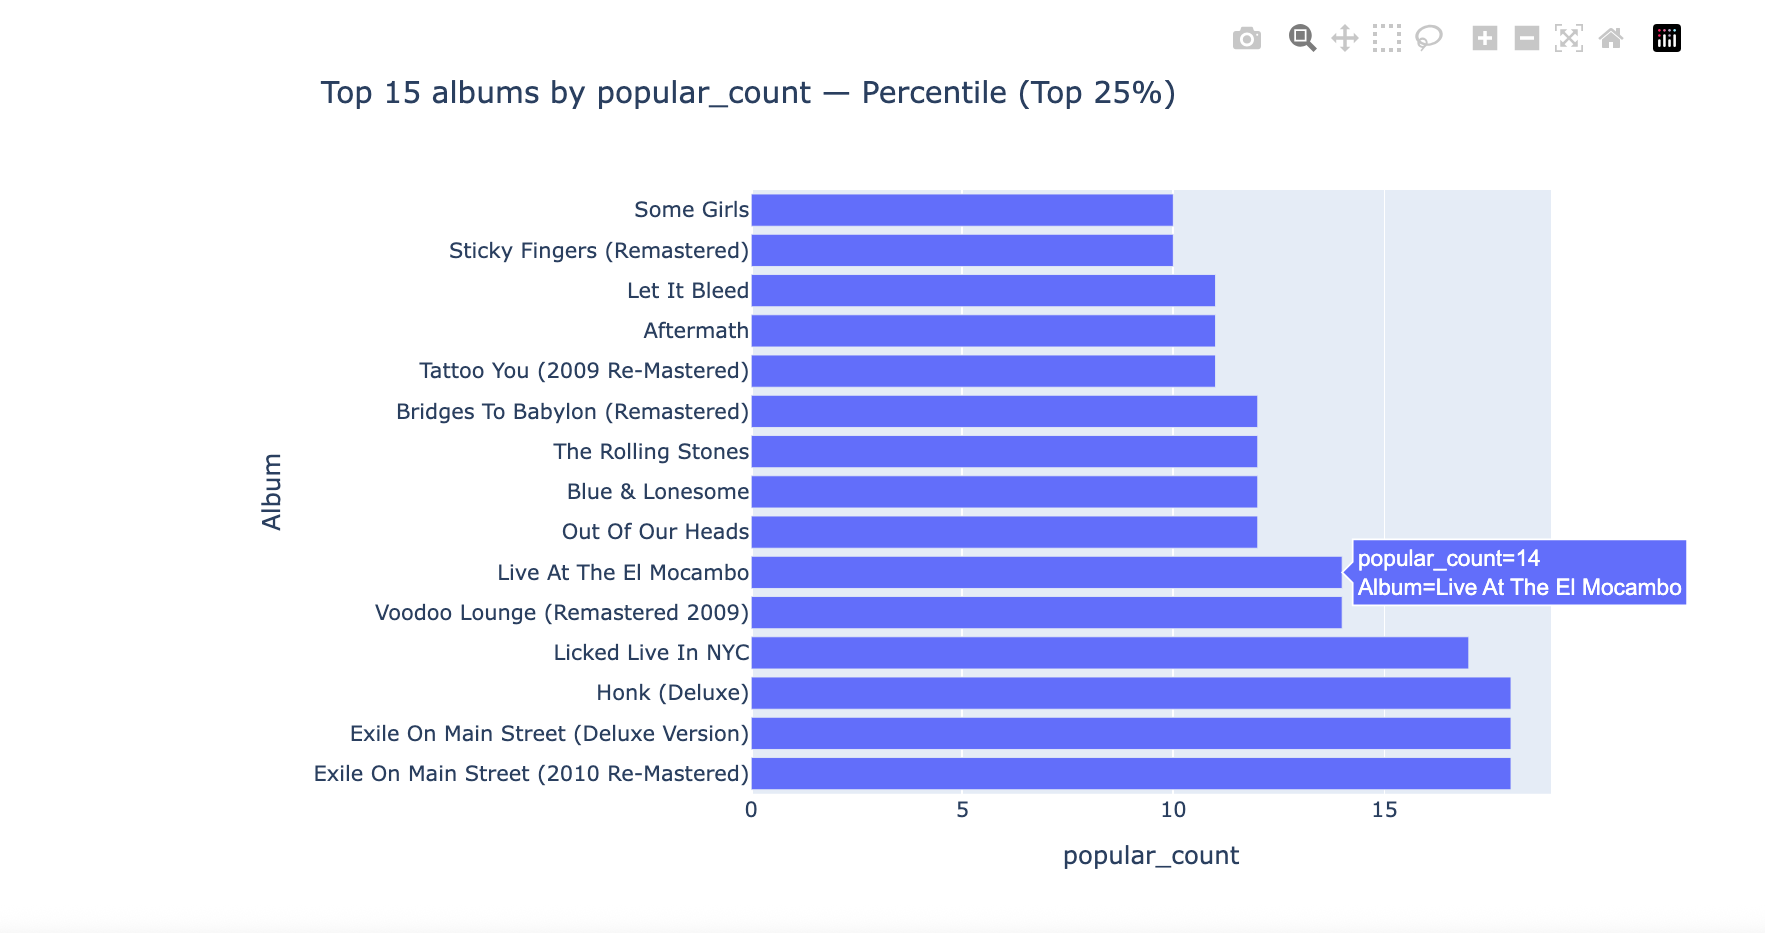Viewport: 1765px width, 933px height.
Task: Click the Honk (Deluxe) bar
Action: coord(1130,693)
